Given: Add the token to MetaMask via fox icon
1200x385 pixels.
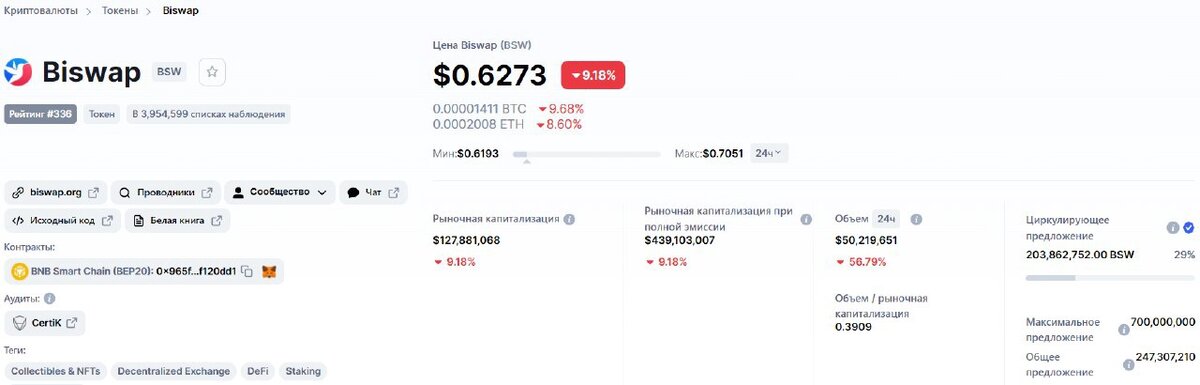Looking at the screenshot, I should pos(269,271).
